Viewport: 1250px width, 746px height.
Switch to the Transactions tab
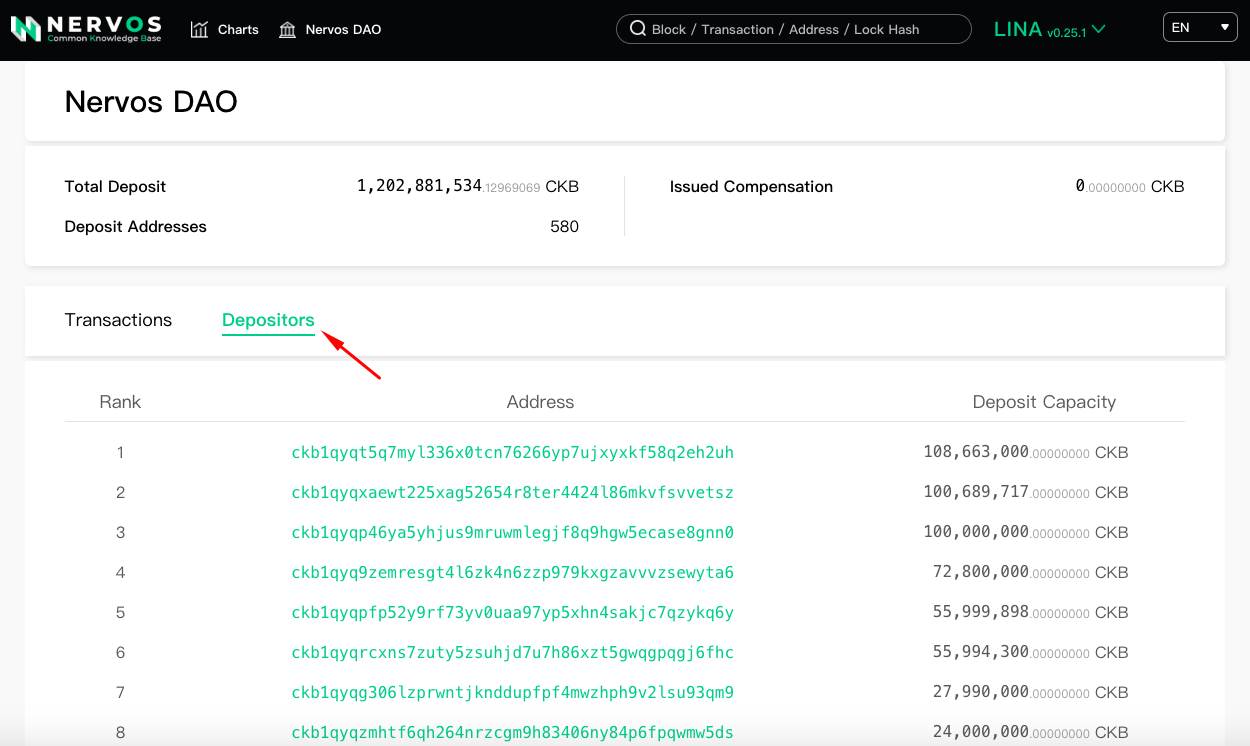click(x=118, y=320)
